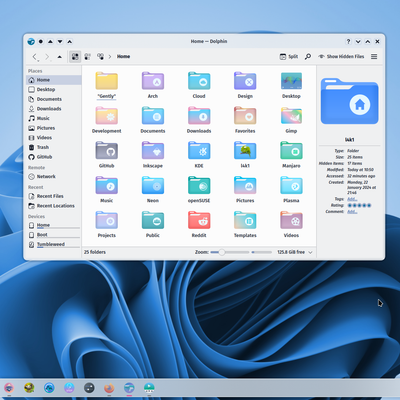Open Network under Remote
This screenshot has width=400, height=400.
pos(54,176)
